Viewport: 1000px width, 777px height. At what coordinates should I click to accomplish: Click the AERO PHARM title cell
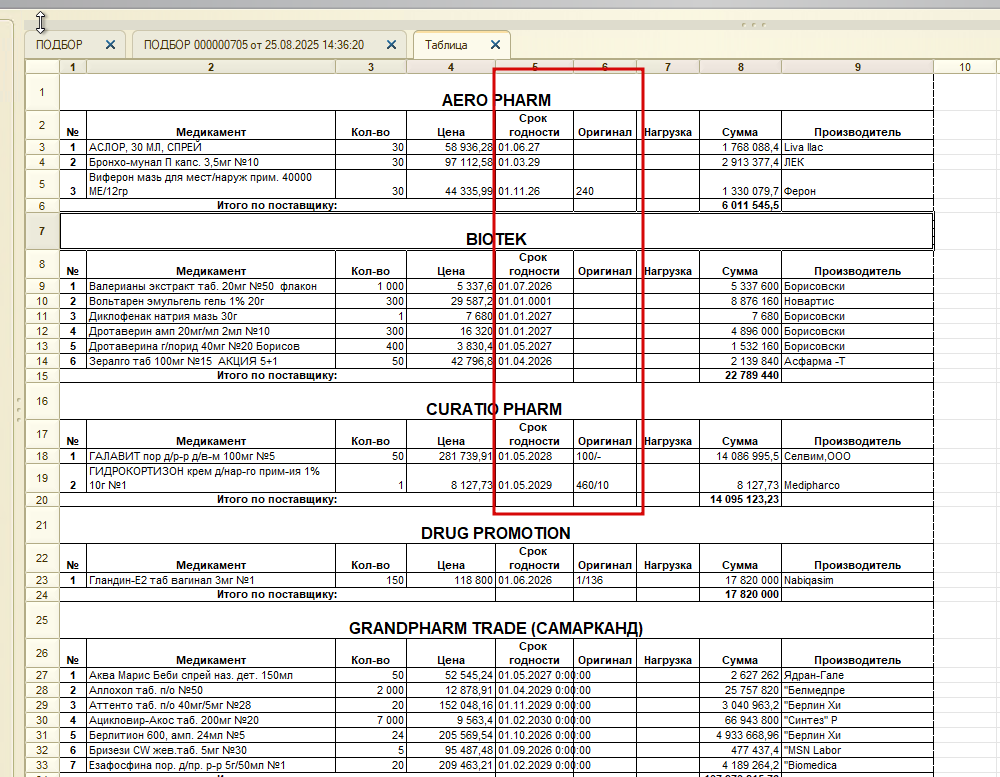(x=496, y=92)
